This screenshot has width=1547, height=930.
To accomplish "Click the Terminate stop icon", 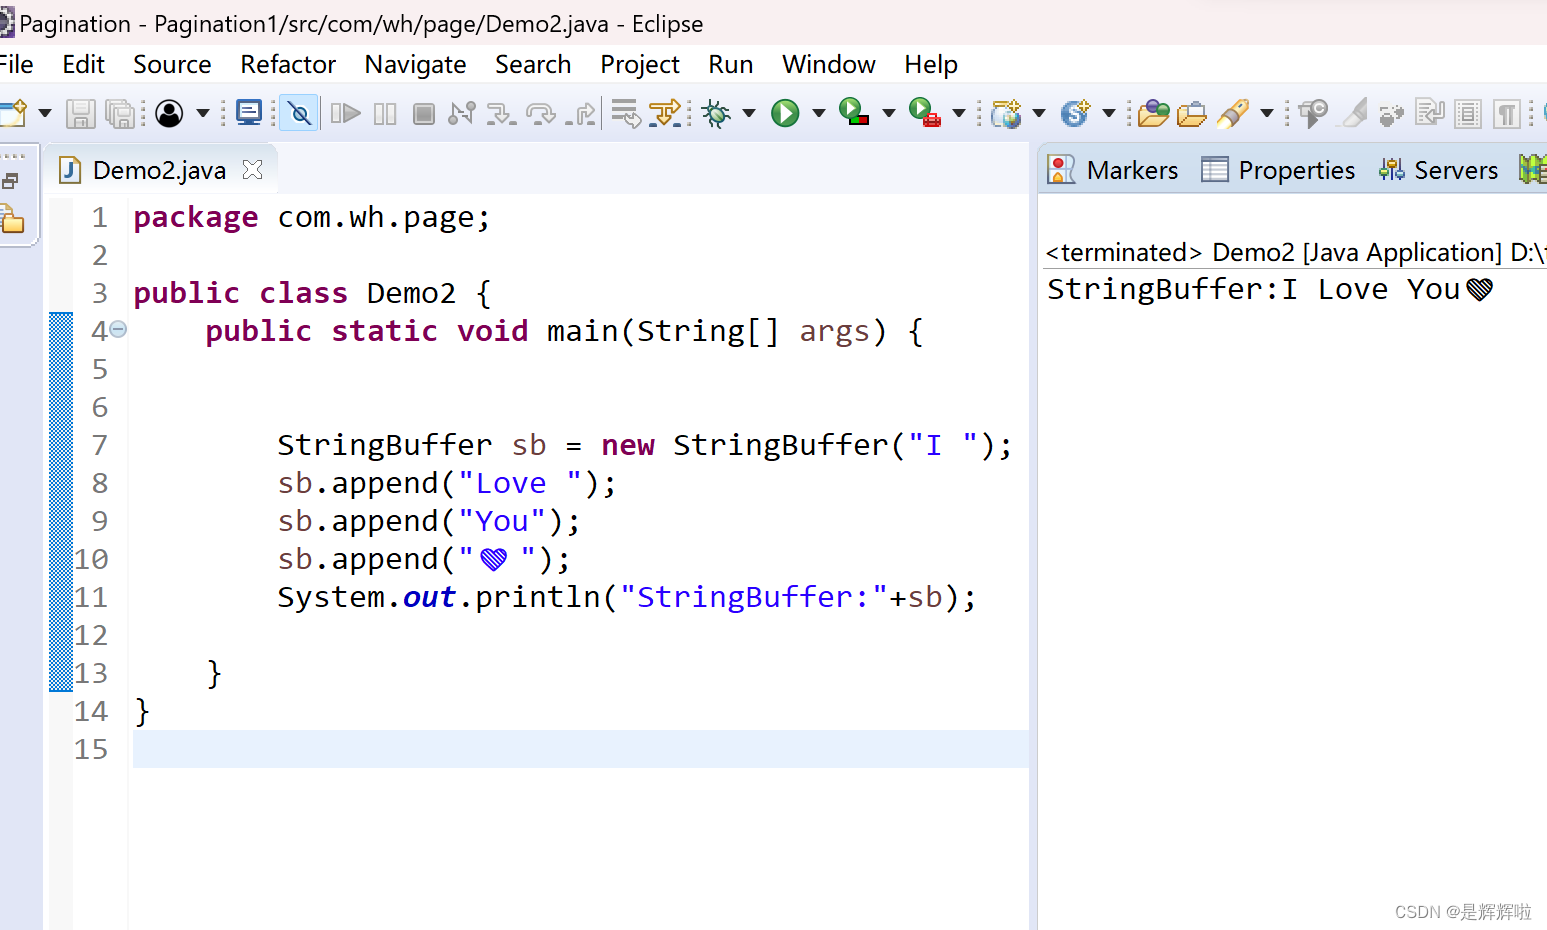I will pyautogui.click(x=424, y=113).
